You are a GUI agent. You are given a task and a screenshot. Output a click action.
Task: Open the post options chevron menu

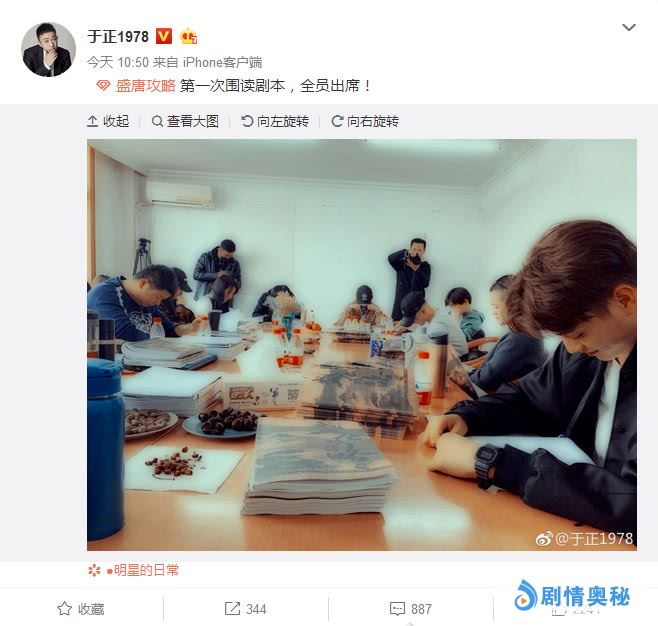coord(628,28)
